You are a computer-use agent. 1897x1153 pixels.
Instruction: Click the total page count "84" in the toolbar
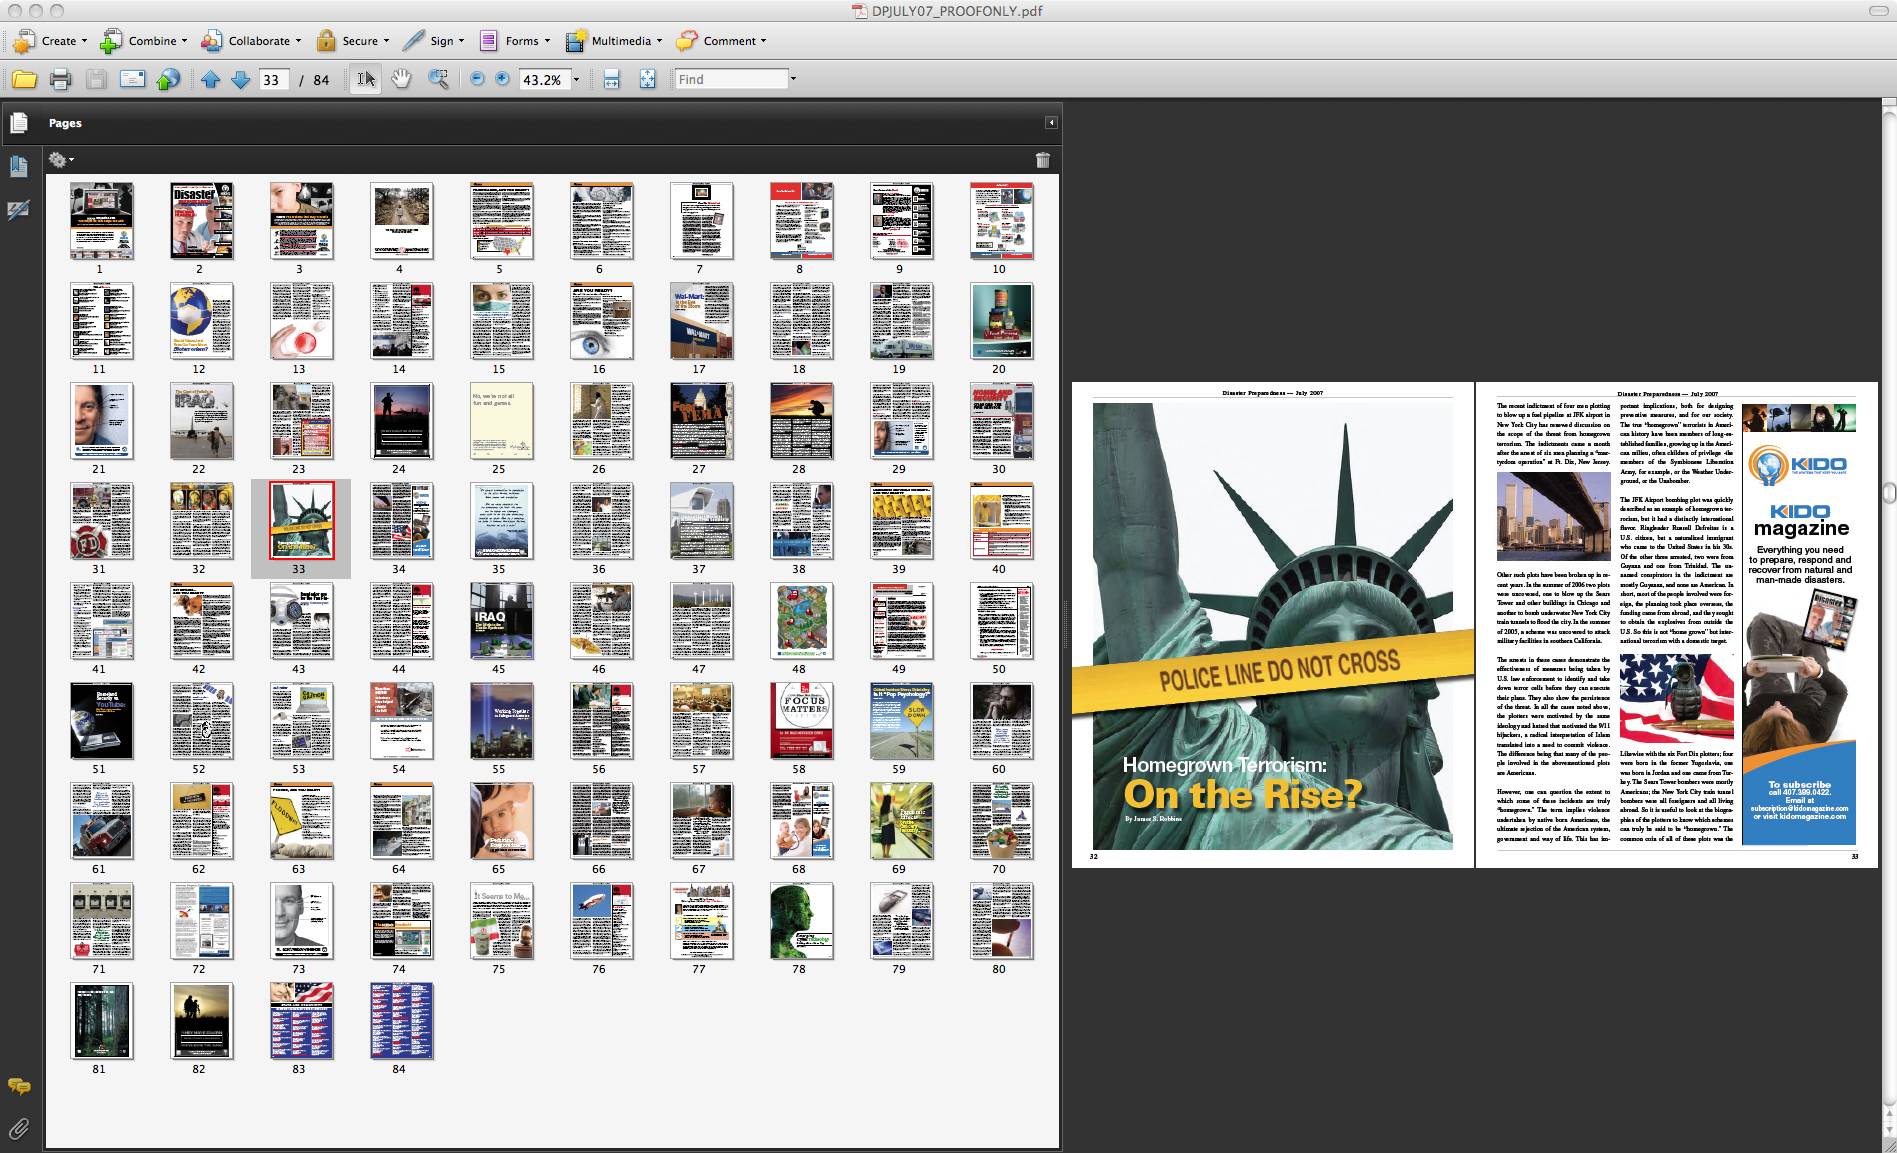[x=321, y=80]
